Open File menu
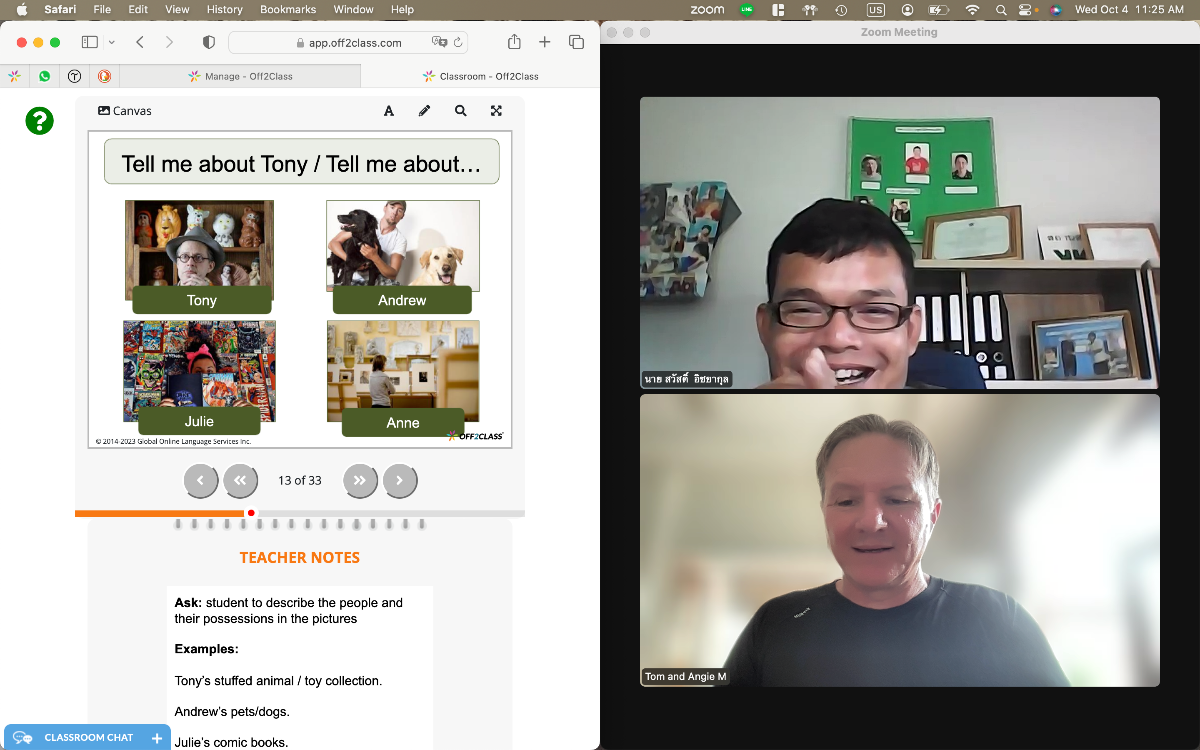Screen dimensions: 1200x750 pyautogui.click(x=102, y=9)
